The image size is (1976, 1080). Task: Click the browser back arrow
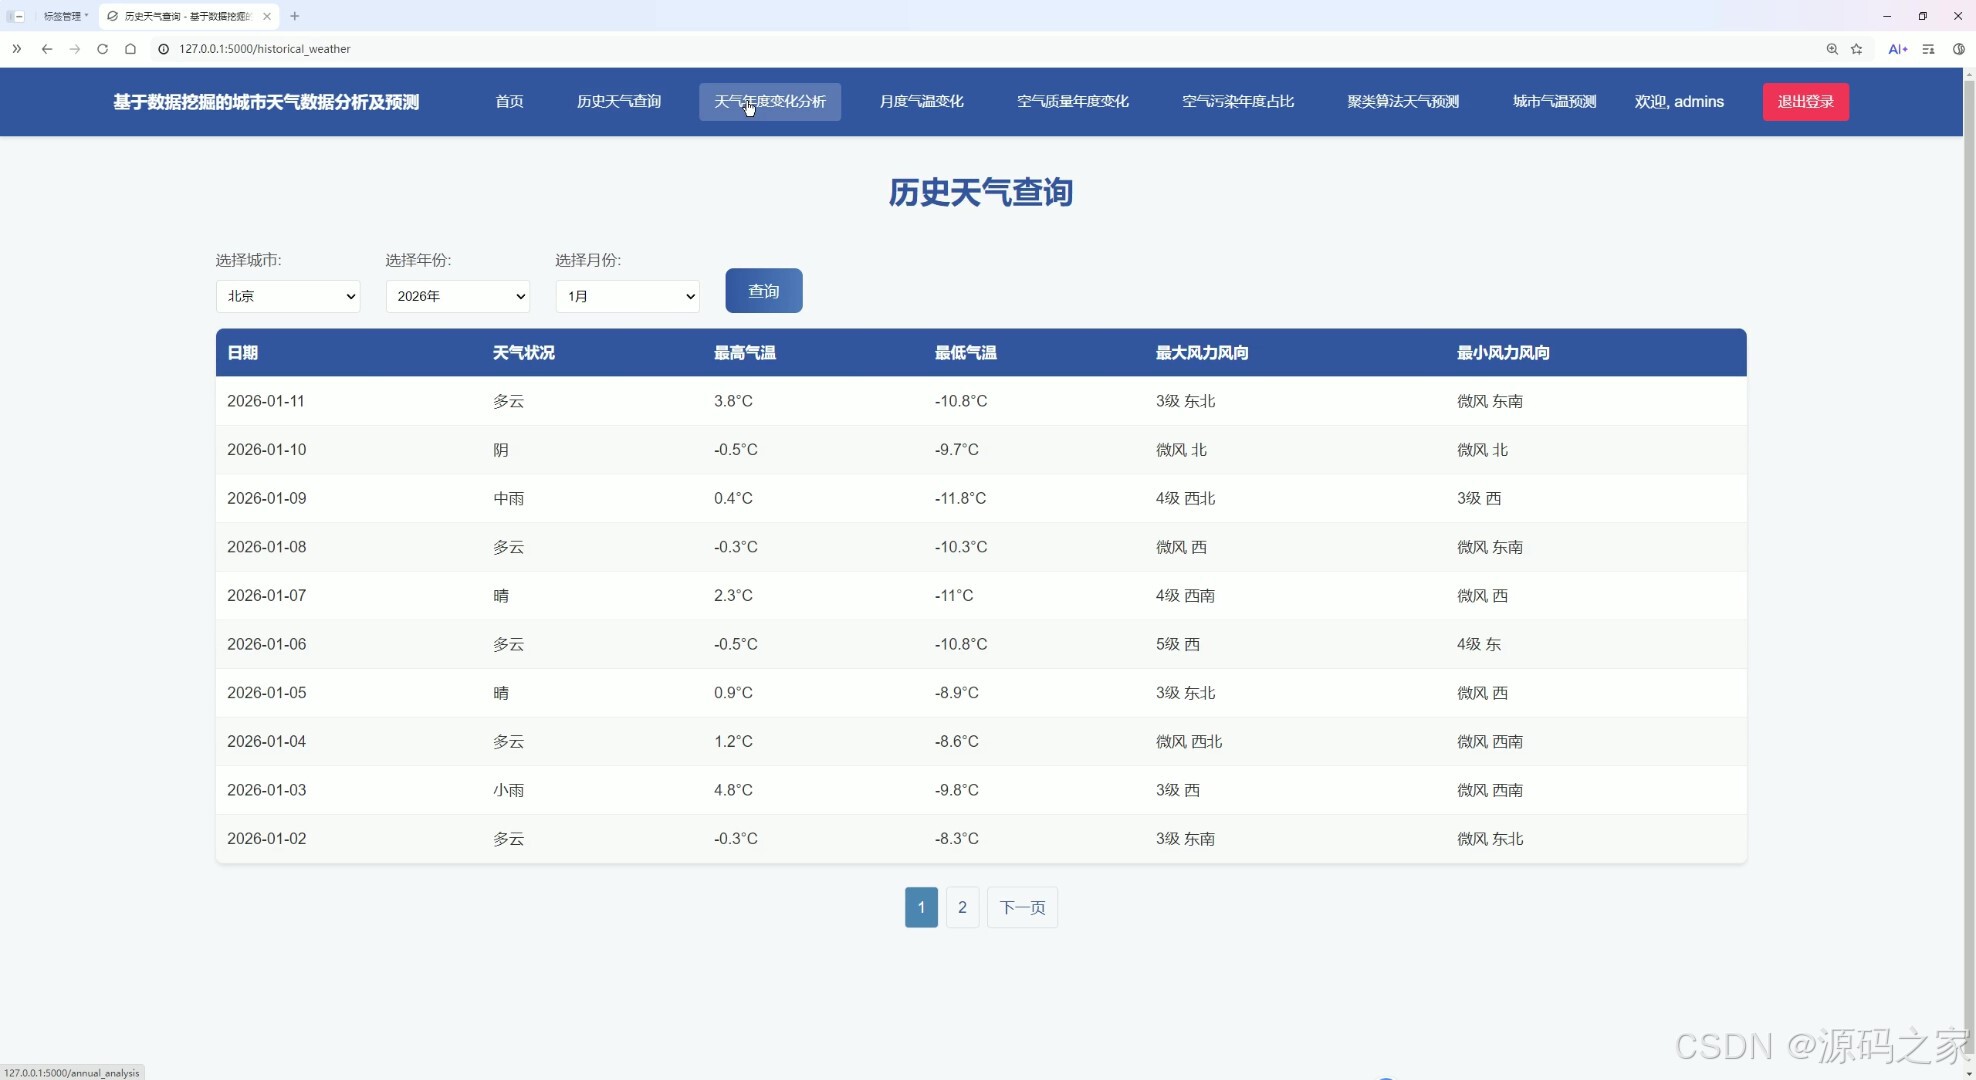pyautogui.click(x=46, y=49)
